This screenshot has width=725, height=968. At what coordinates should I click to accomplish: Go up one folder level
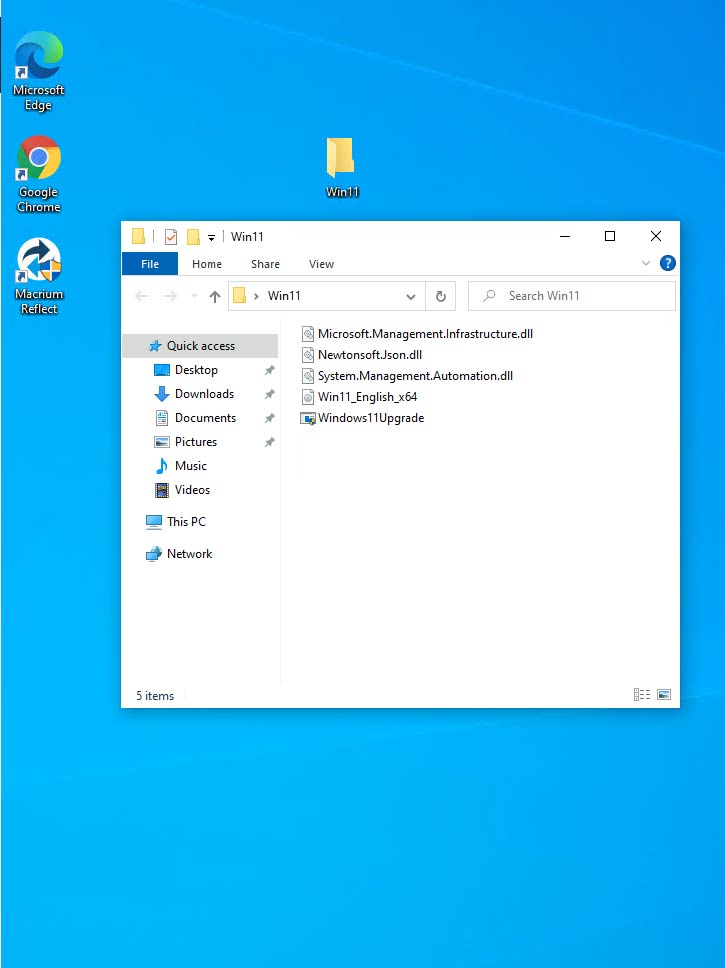pos(214,296)
